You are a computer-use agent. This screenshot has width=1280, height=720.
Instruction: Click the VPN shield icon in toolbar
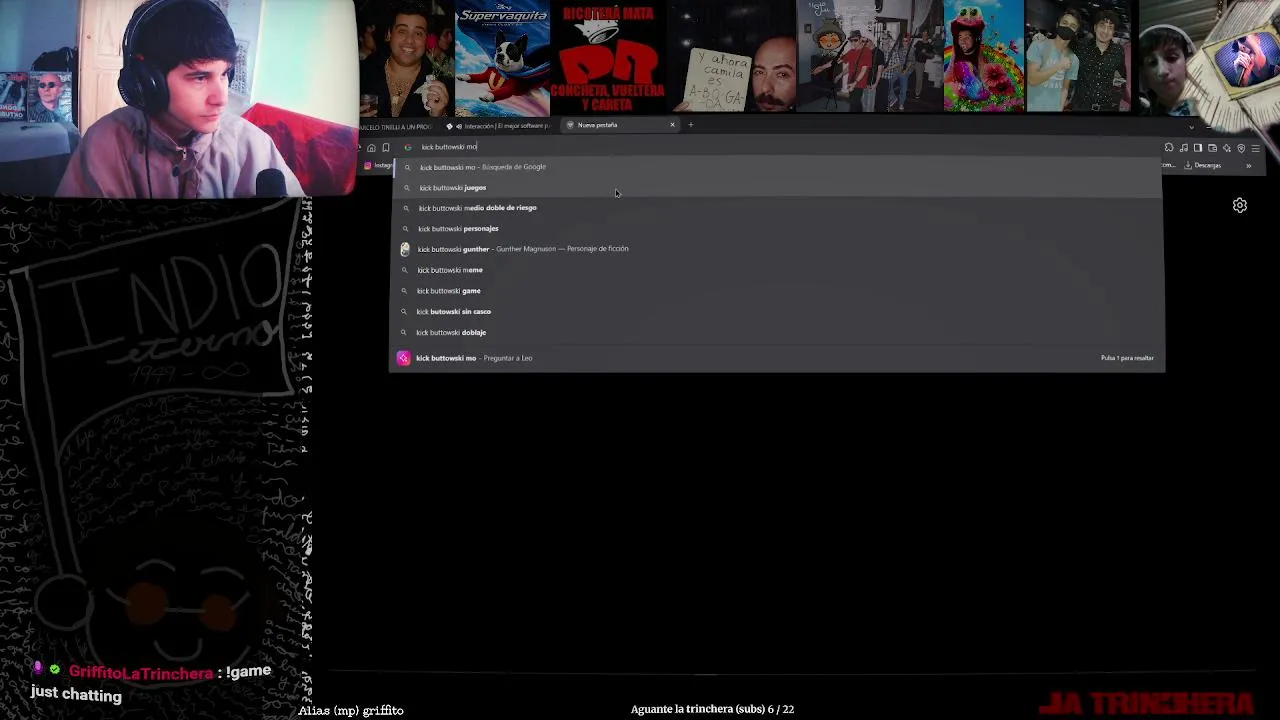(x=1241, y=148)
